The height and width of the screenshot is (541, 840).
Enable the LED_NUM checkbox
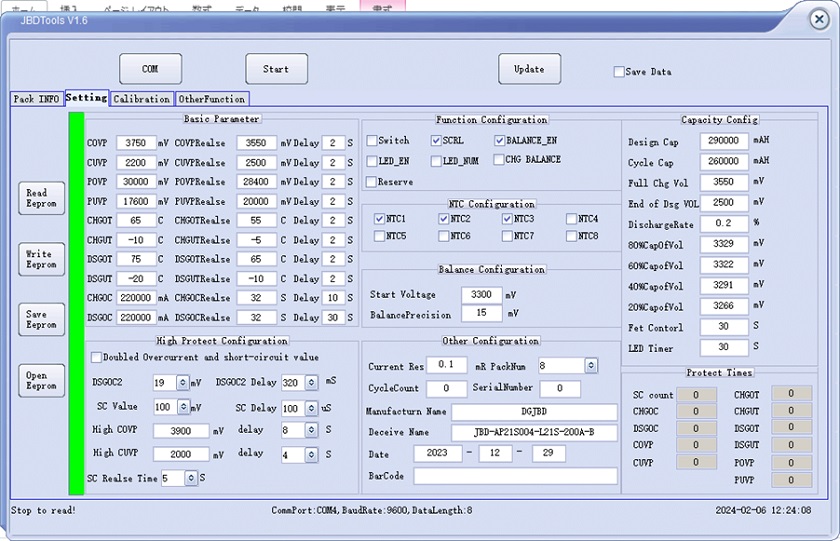pyautogui.click(x=436, y=161)
